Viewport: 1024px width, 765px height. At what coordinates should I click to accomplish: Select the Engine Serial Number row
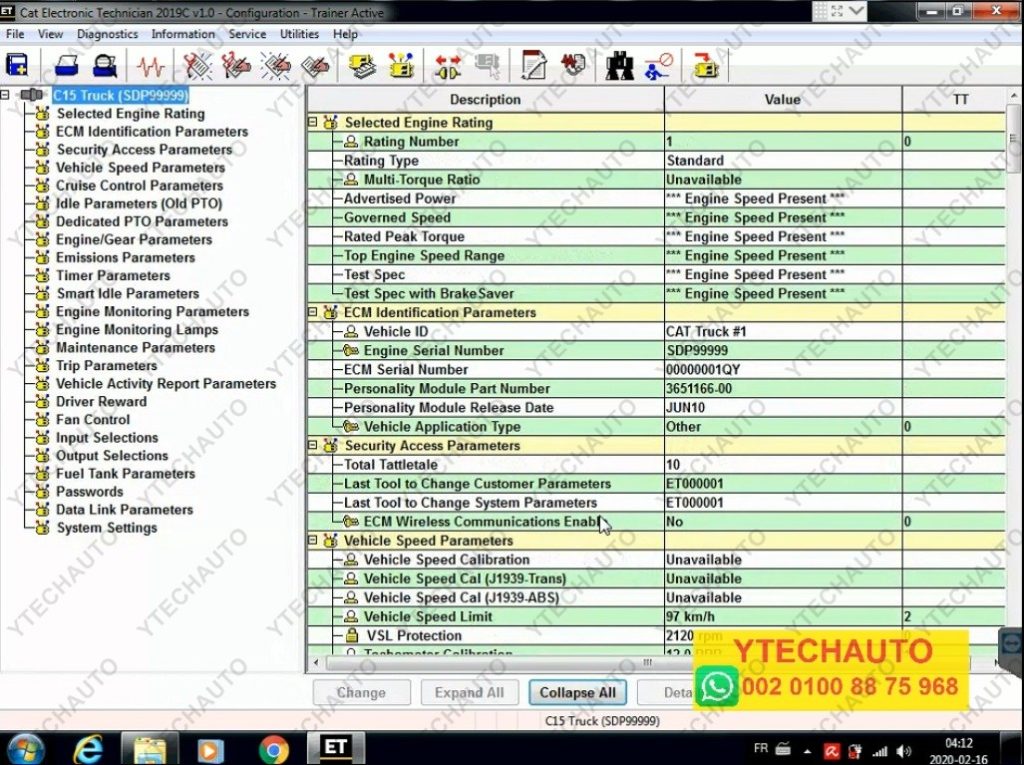[x=656, y=350]
